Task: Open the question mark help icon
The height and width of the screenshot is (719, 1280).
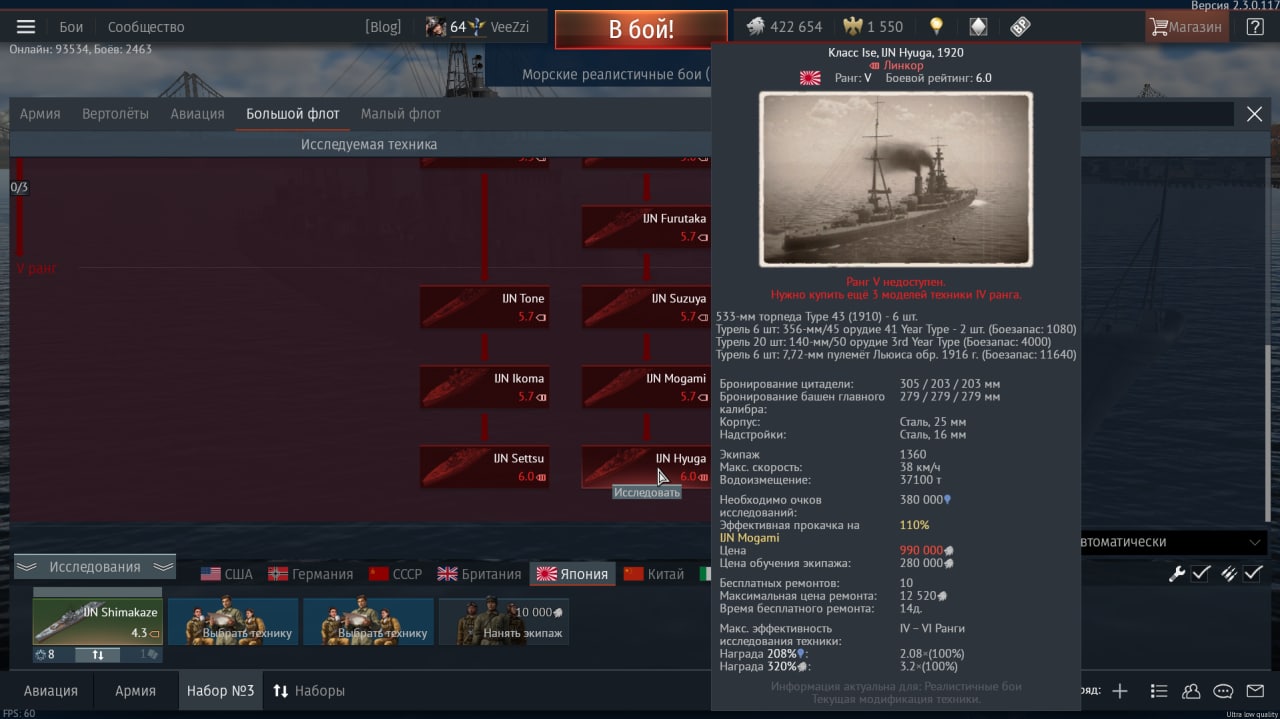Action: [1254, 27]
